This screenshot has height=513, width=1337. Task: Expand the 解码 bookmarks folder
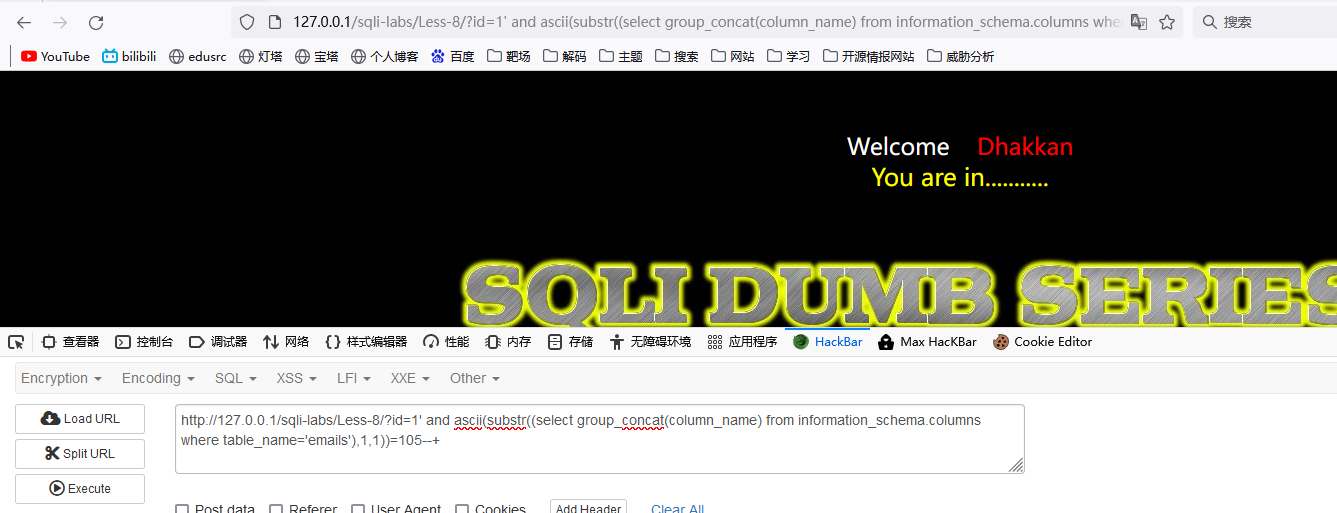(564, 57)
